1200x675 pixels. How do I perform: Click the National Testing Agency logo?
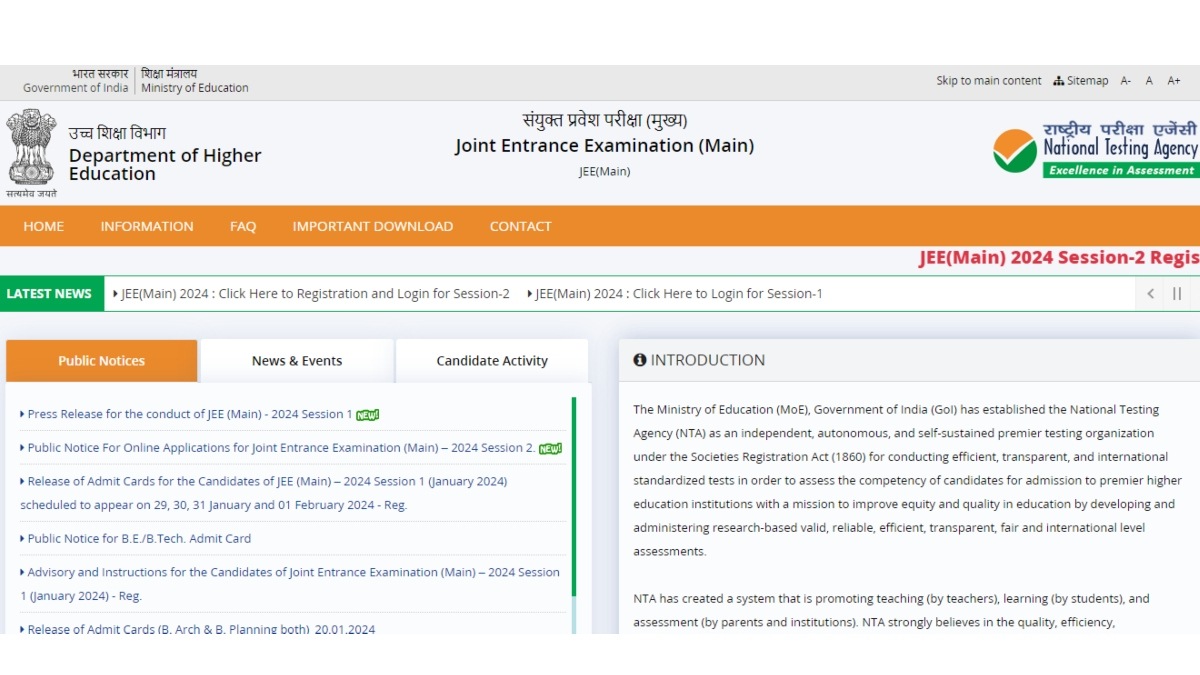click(x=1095, y=151)
